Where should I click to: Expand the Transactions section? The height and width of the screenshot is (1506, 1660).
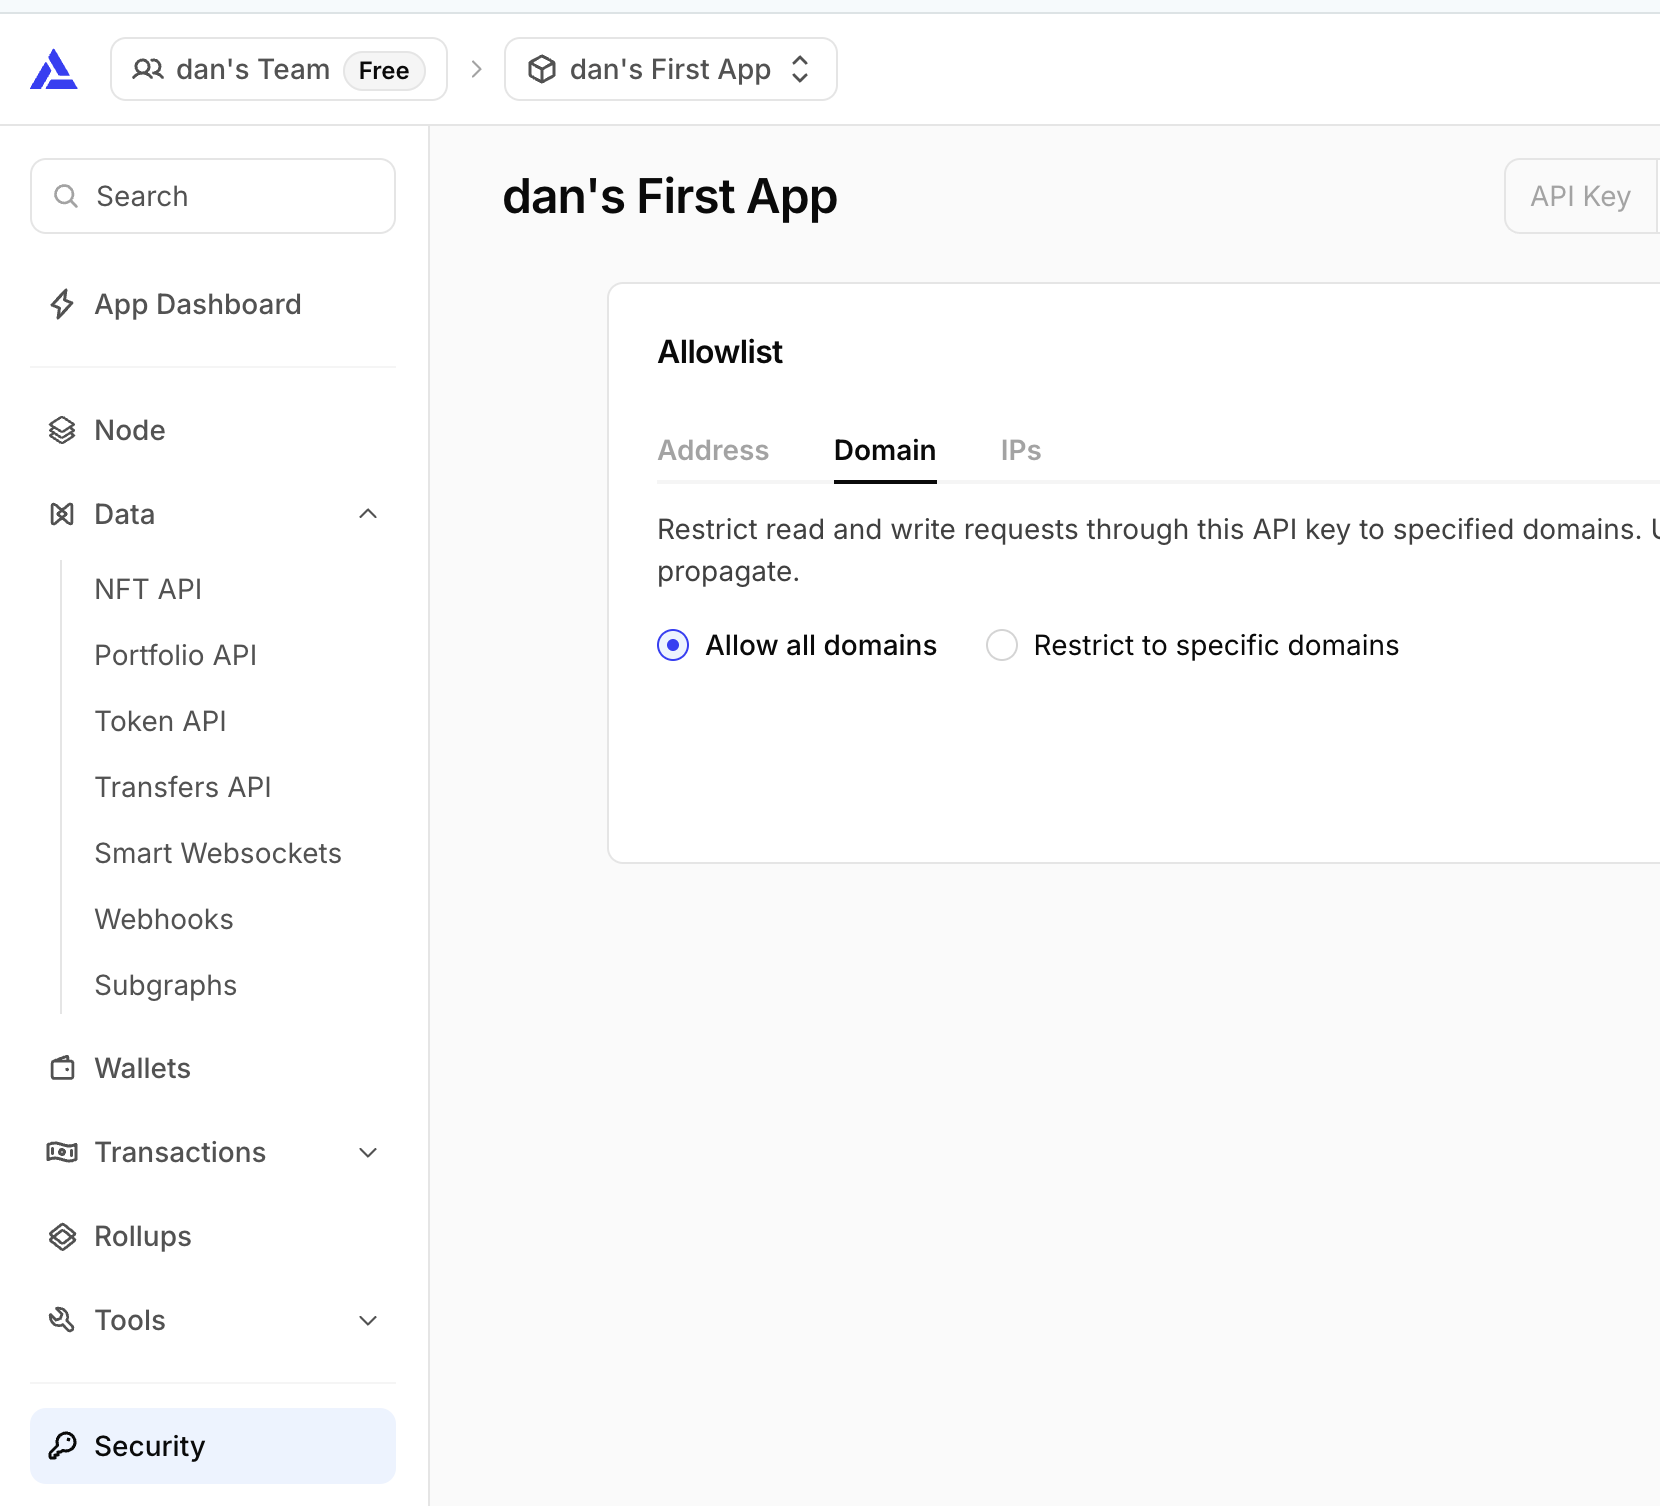click(368, 1152)
